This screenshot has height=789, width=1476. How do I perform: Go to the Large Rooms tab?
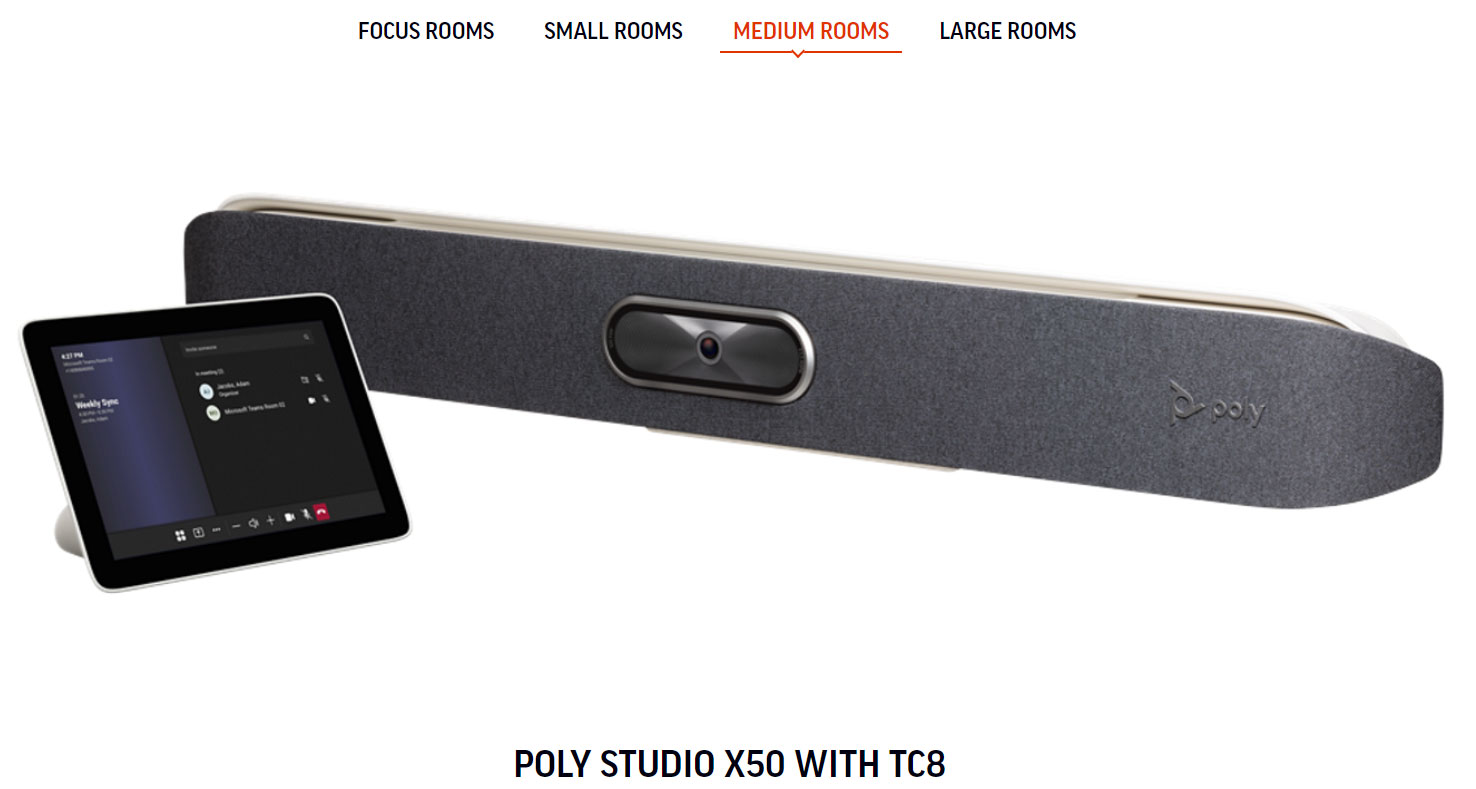[x=1007, y=31]
